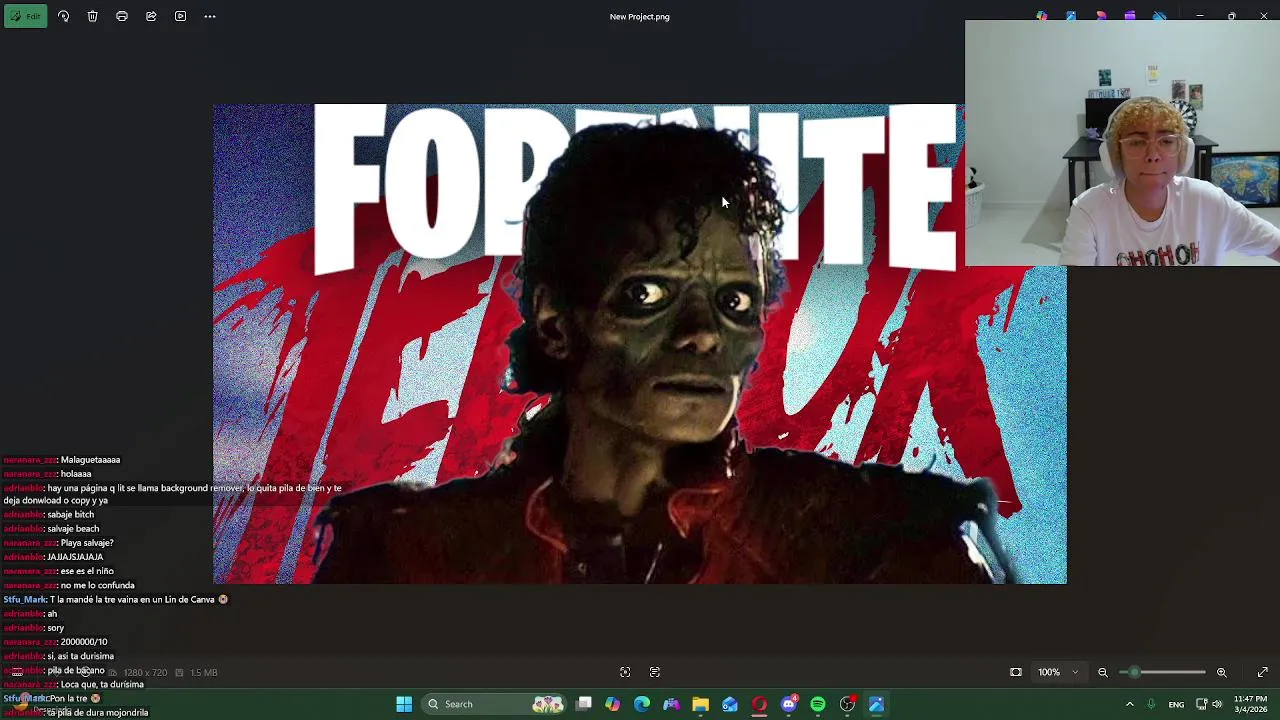Open the purple video editor icon in title bar
This screenshot has width=1280, height=720.
coord(1130,16)
